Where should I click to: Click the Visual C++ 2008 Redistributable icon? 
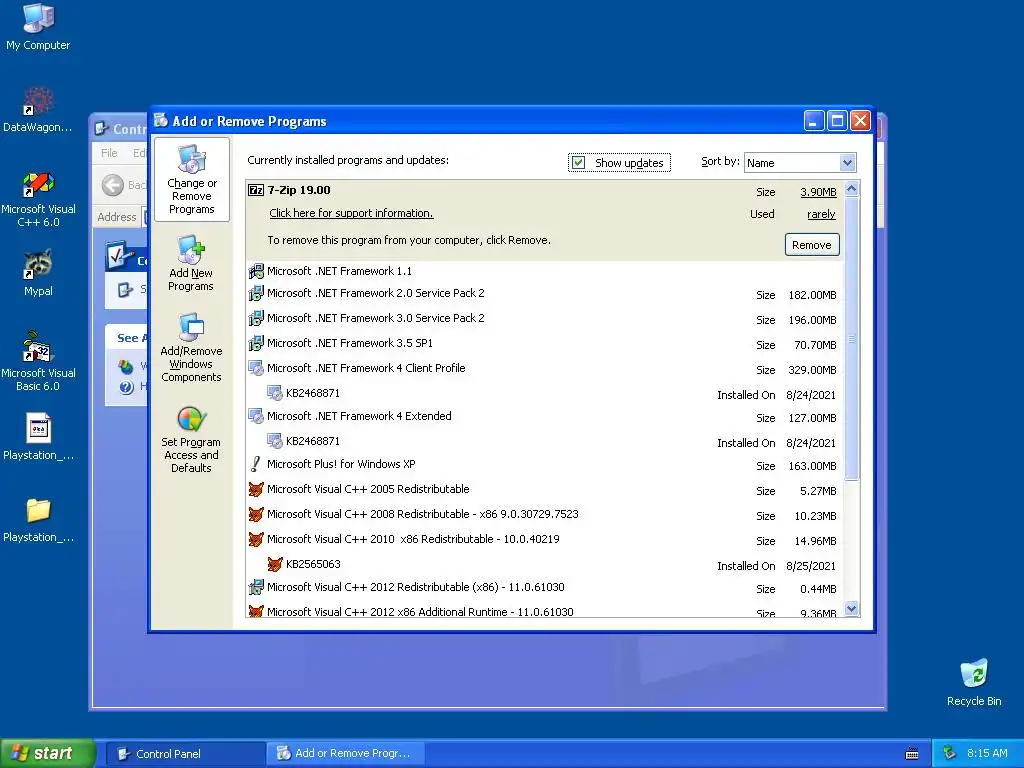click(x=256, y=514)
